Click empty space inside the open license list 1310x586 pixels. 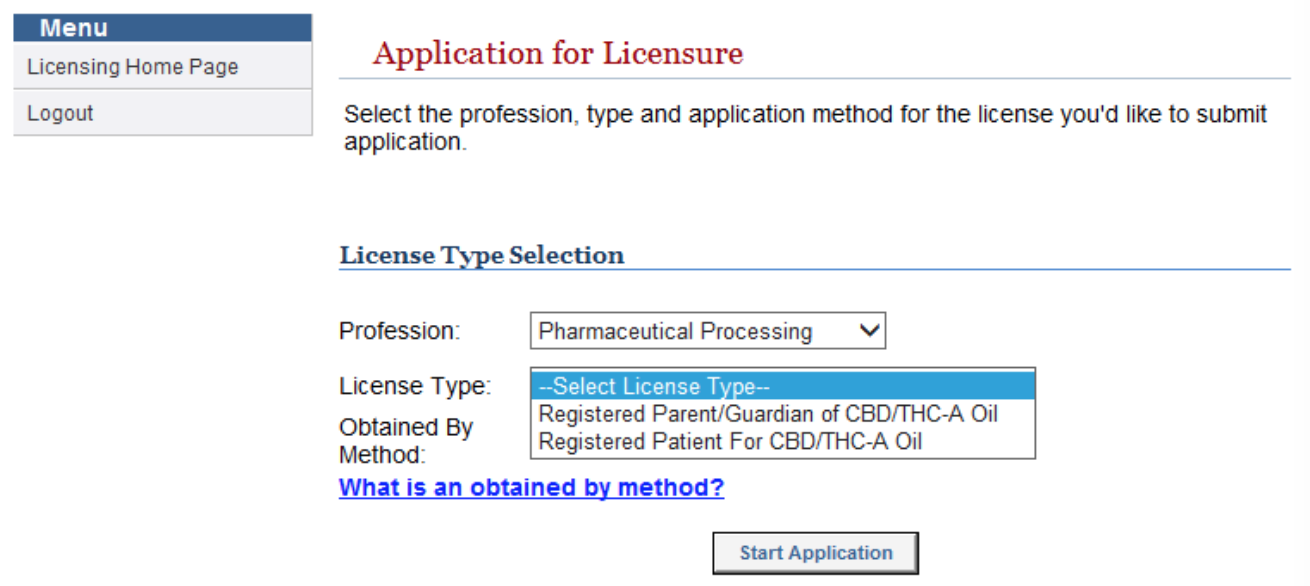coord(980,441)
